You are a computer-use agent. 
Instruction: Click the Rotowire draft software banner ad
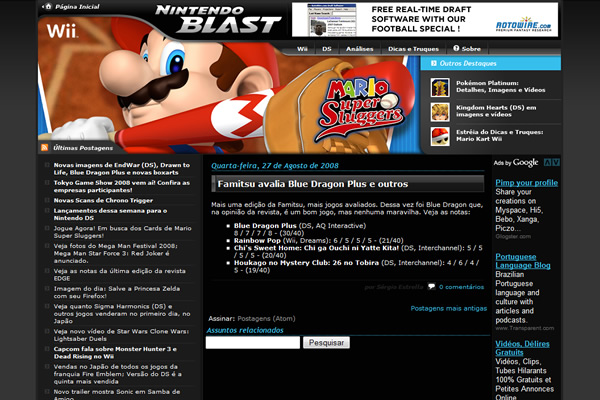[425, 20]
